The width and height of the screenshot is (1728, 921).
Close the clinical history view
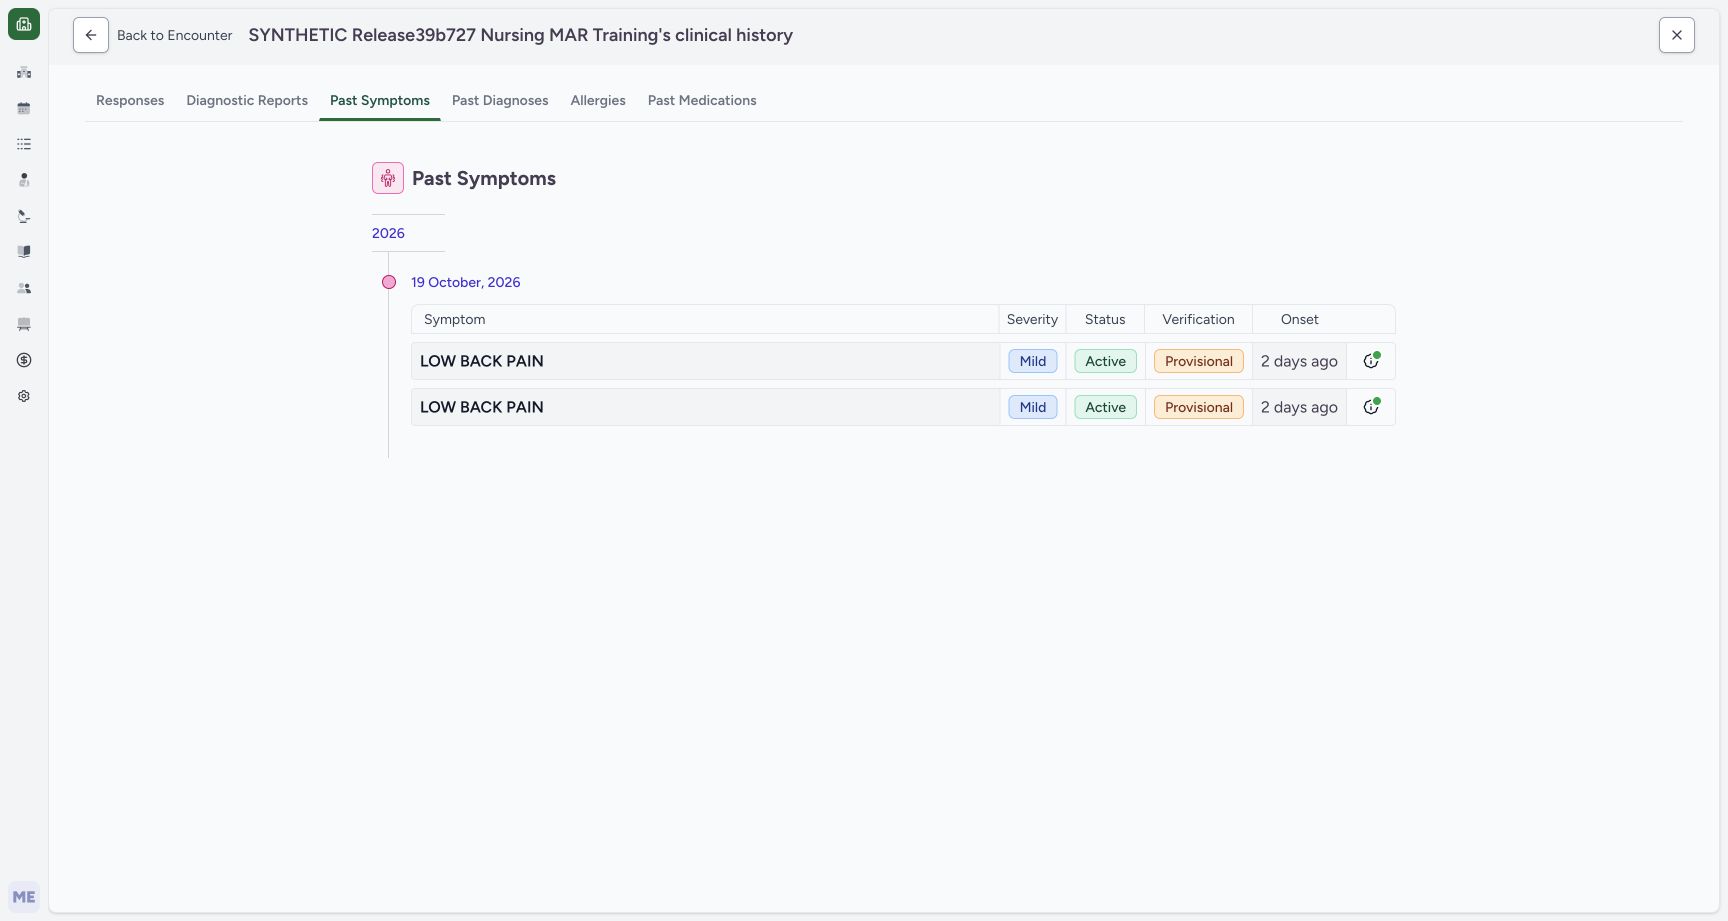1677,35
